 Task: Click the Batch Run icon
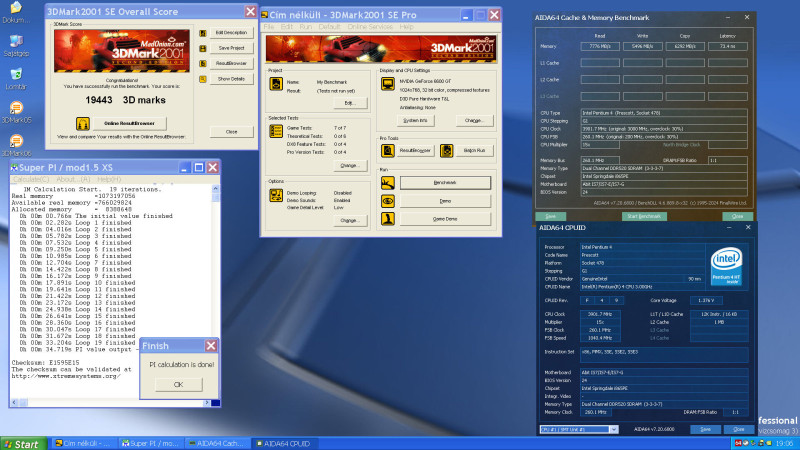[x=446, y=151]
